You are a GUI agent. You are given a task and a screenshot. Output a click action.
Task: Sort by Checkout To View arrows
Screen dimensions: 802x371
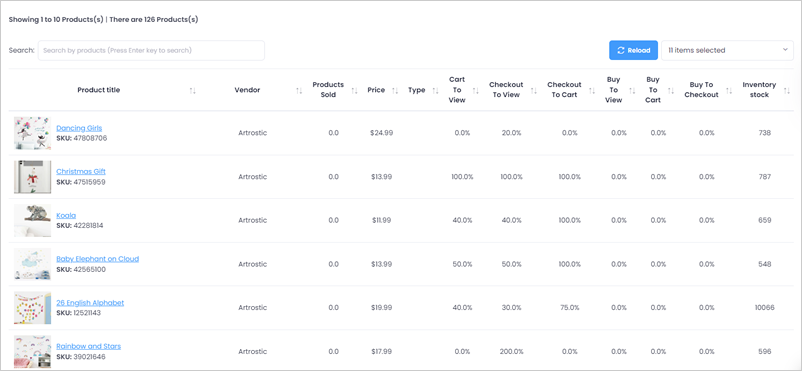(x=533, y=91)
